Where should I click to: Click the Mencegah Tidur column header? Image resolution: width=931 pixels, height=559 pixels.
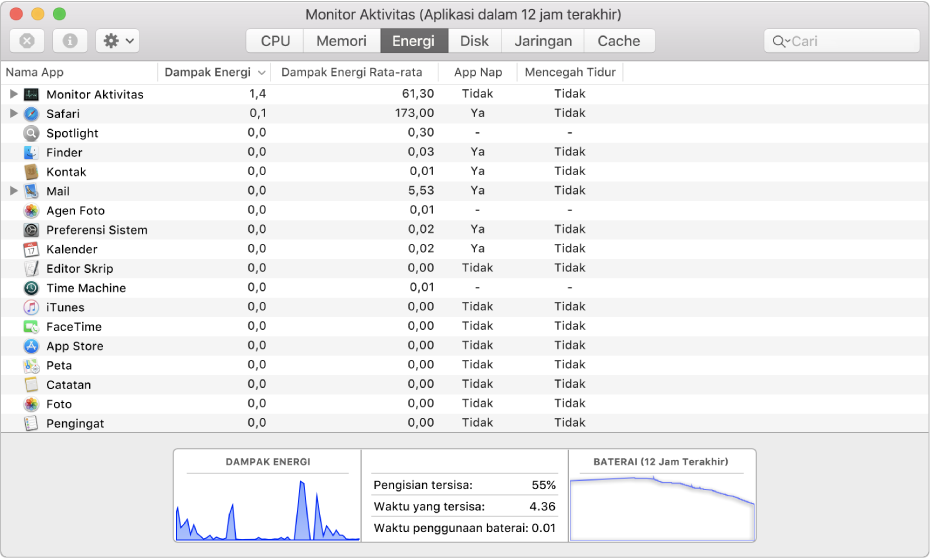[x=570, y=72]
